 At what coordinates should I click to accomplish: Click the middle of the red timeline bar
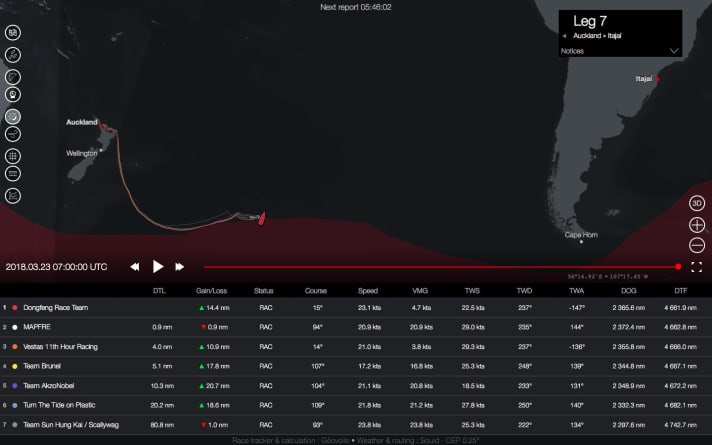point(441,267)
